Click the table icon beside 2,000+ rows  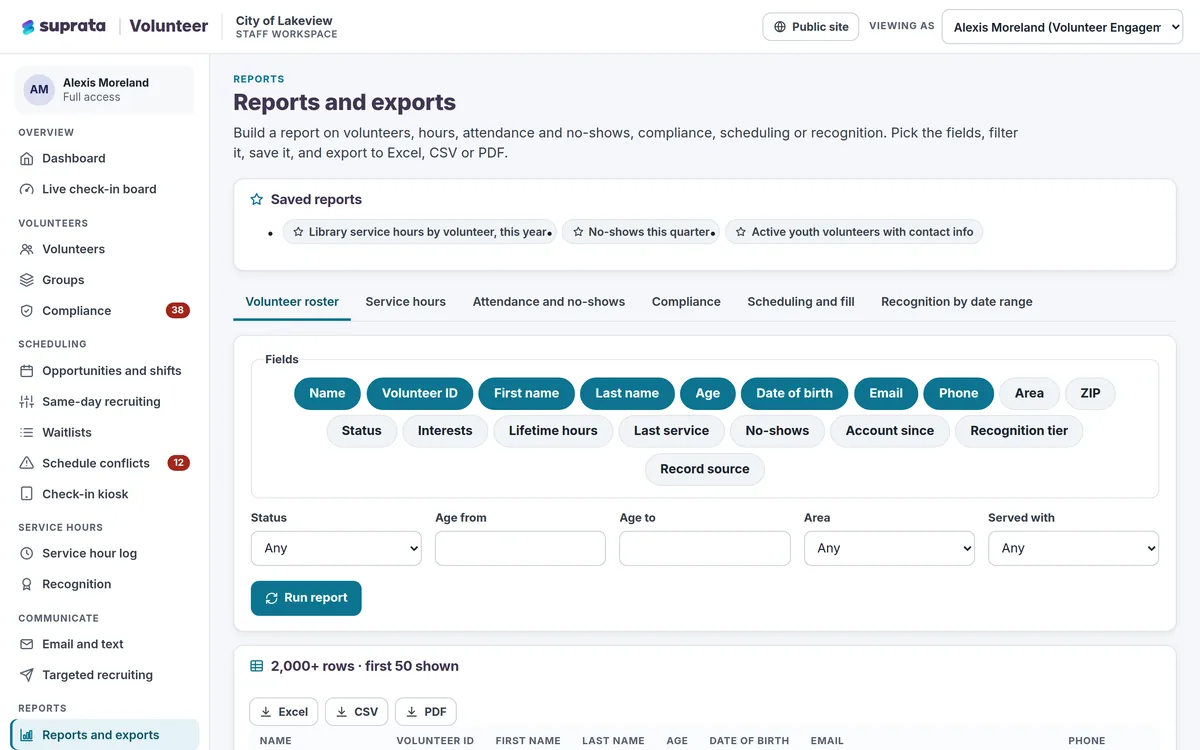[257, 666]
